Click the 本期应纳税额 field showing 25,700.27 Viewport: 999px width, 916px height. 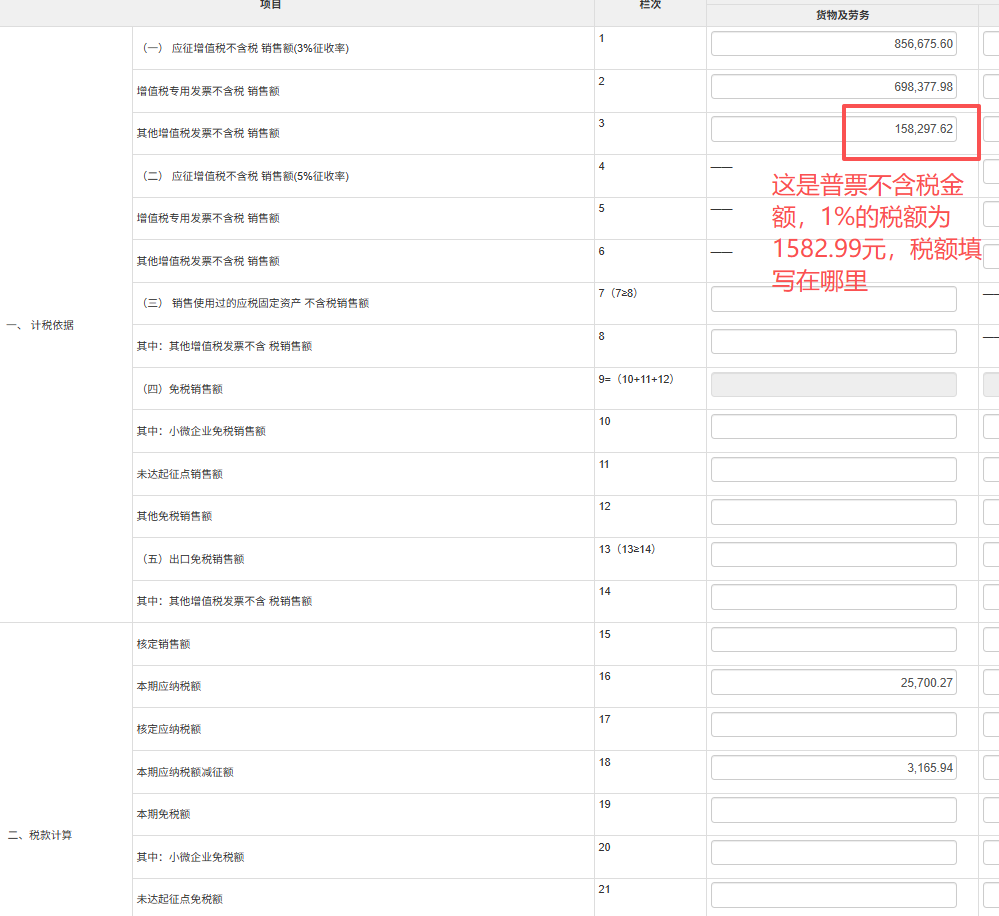coord(833,683)
